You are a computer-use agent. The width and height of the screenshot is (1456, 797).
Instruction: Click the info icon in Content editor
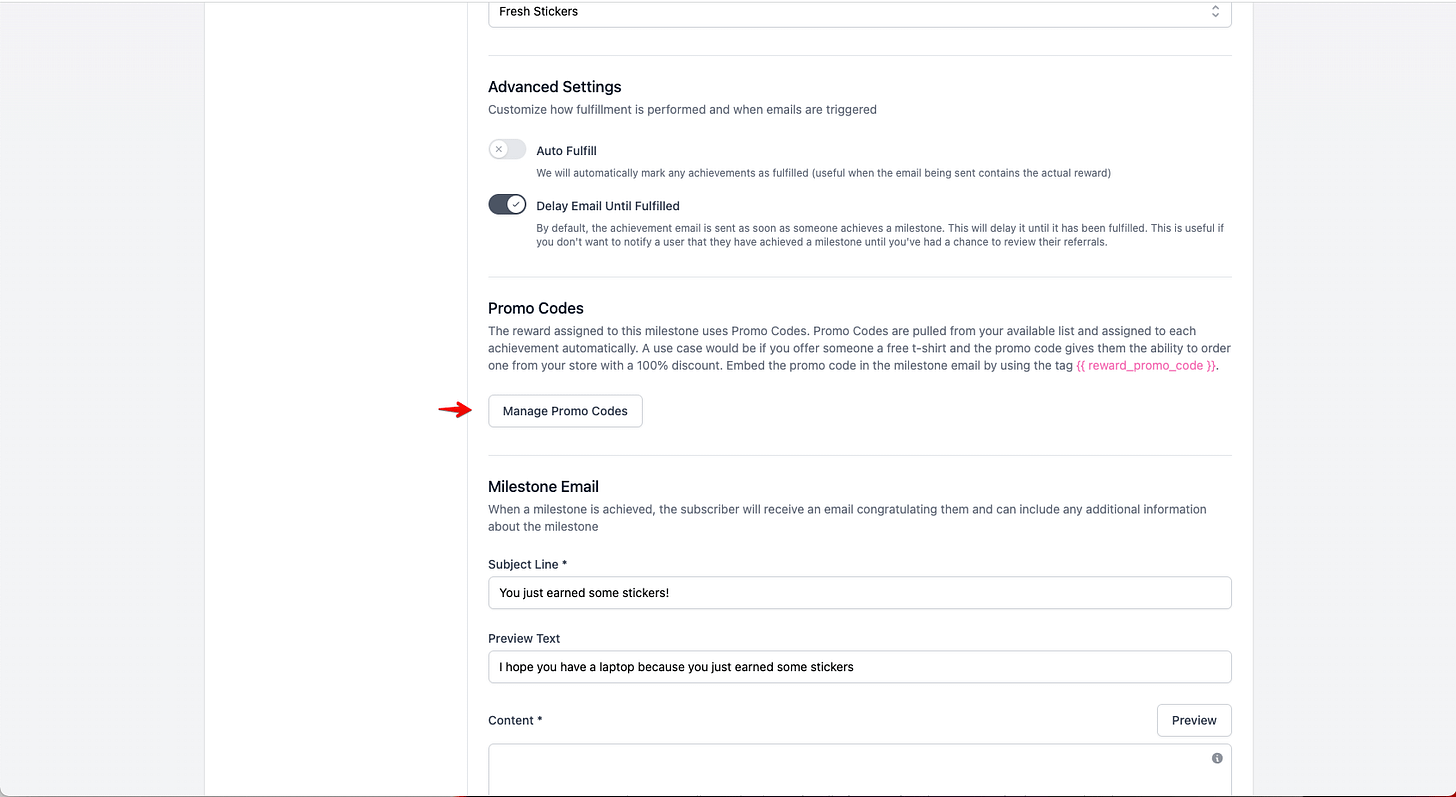point(1217,758)
